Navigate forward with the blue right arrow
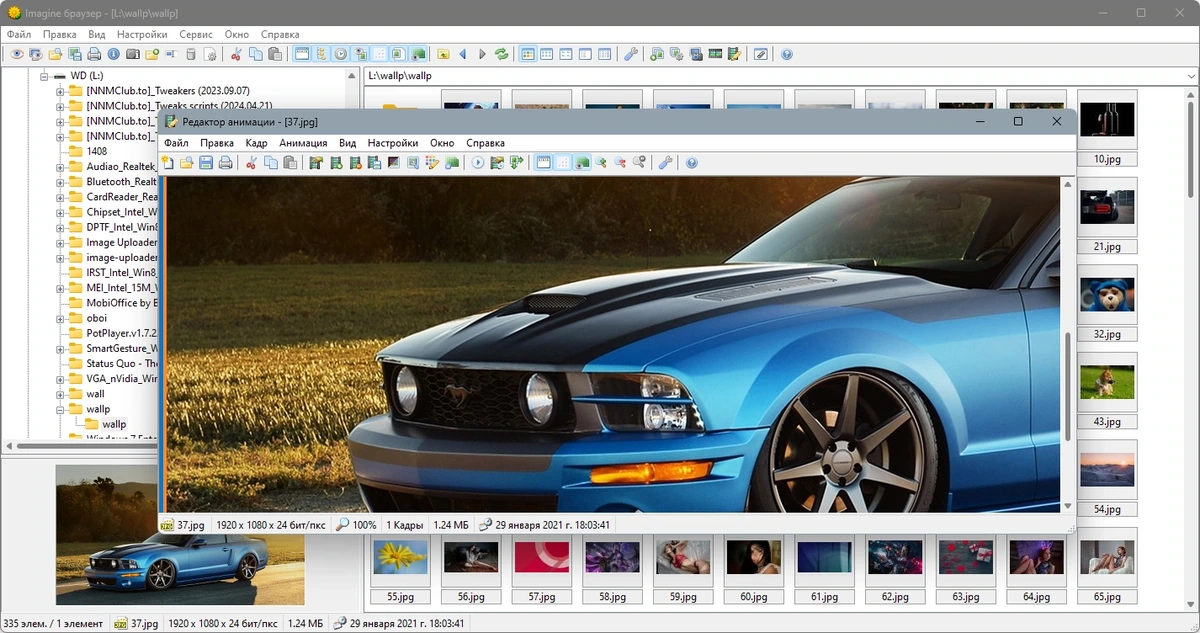Viewport: 1200px width, 633px height. pyautogui.click(x=482, y=54)
